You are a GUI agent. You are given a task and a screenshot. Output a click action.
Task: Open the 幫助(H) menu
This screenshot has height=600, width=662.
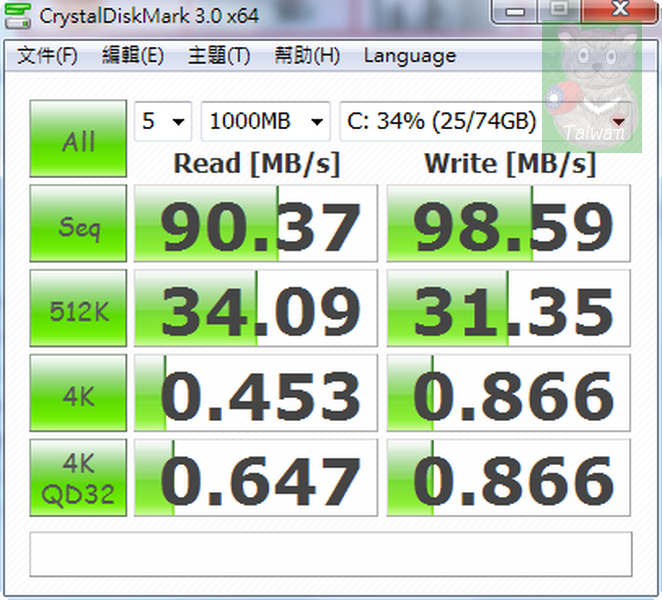click(x=307, y=56)
